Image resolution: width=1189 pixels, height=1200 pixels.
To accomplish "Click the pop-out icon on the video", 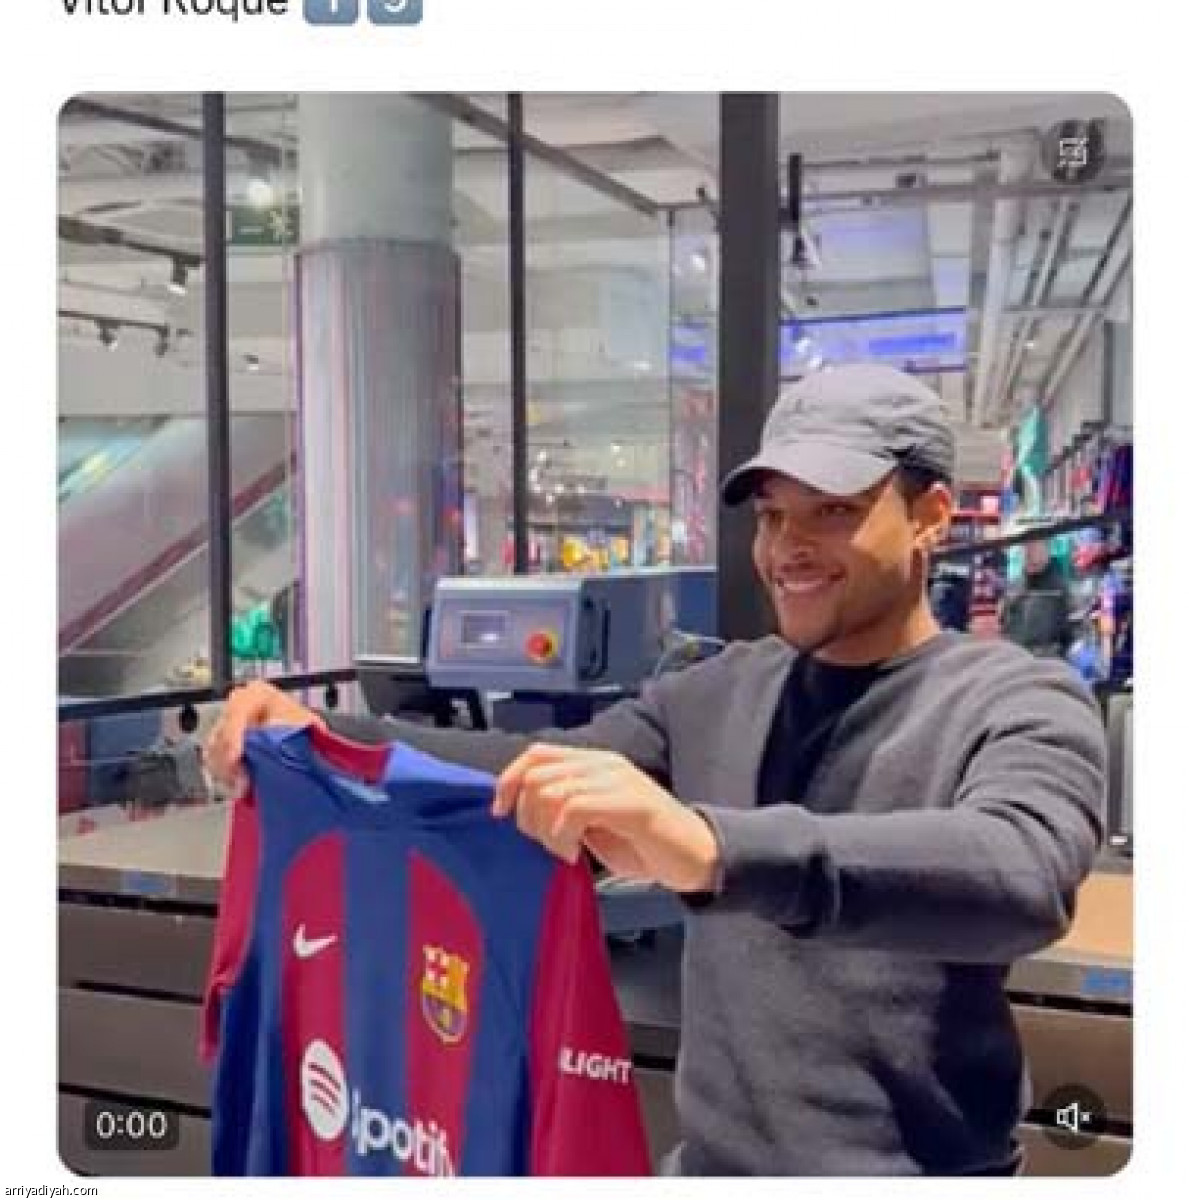I will tap(1074, 151).
